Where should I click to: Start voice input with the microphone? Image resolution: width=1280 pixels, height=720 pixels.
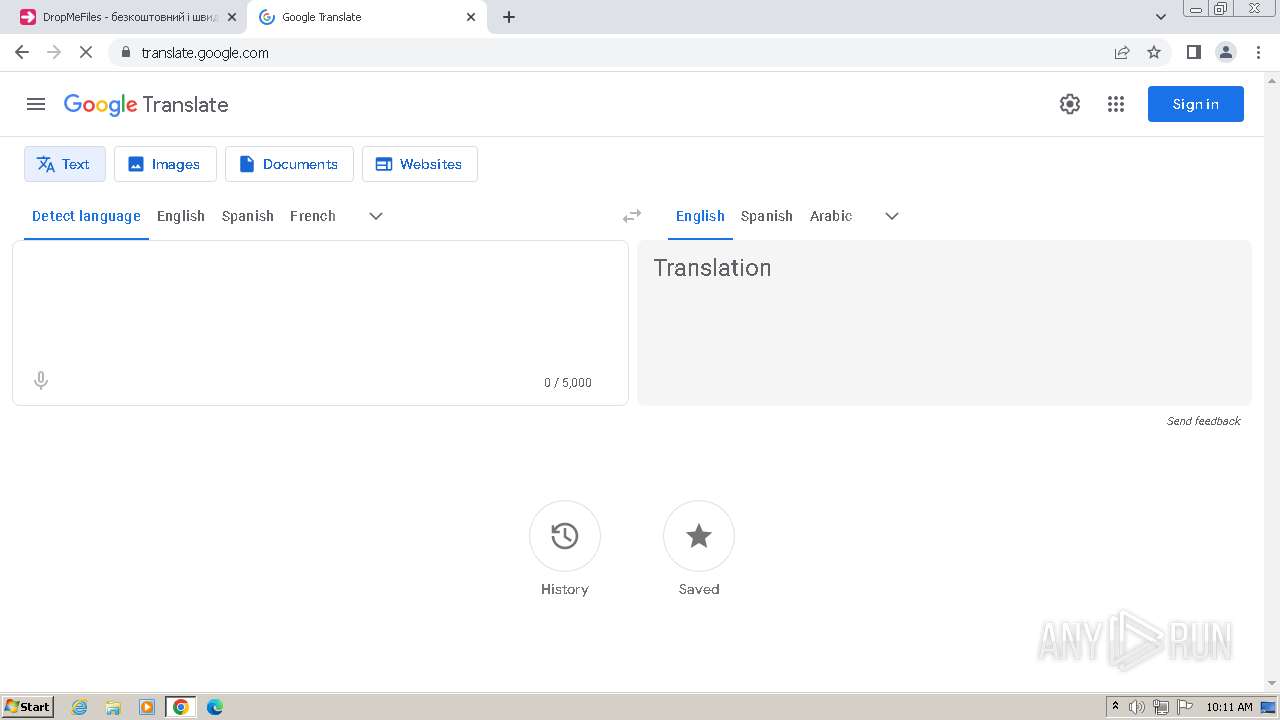click(41, 381)
